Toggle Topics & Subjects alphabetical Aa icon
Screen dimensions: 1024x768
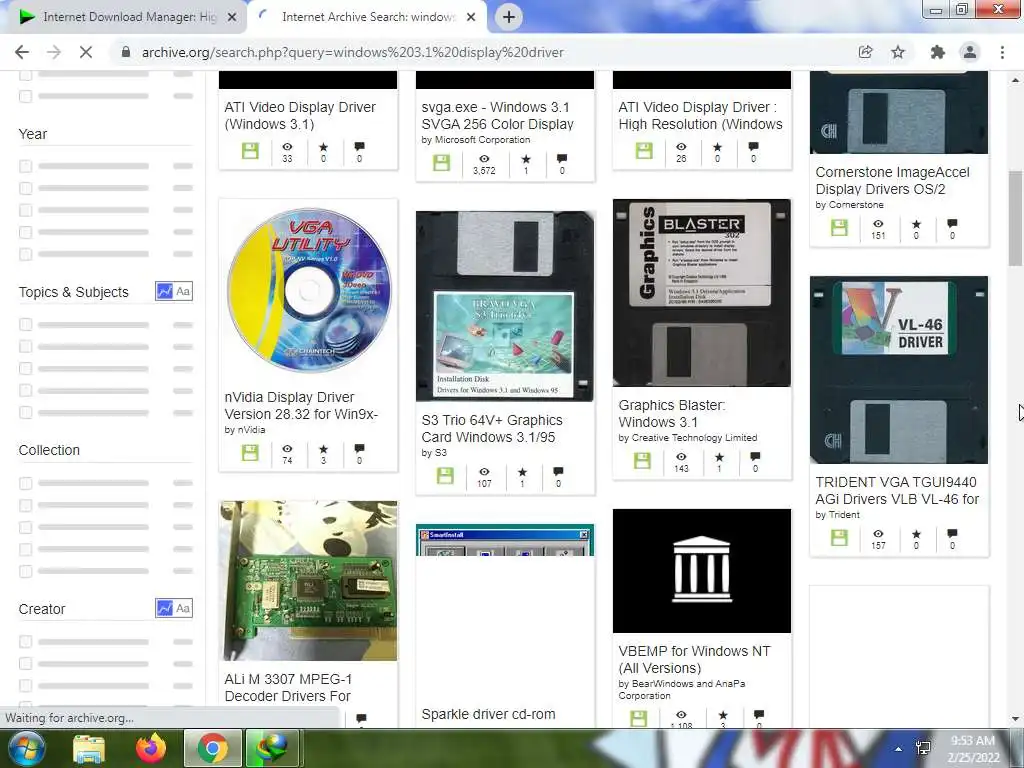(x=183, y=291)
